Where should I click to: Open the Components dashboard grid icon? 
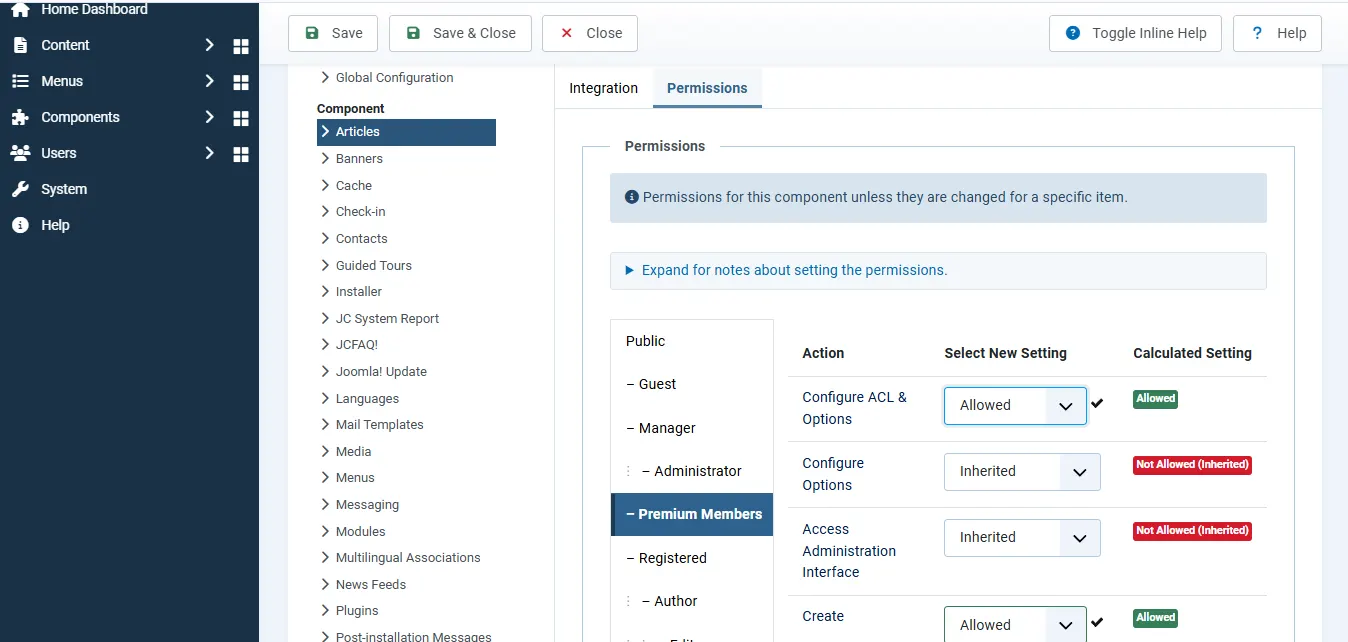[241, 118]
